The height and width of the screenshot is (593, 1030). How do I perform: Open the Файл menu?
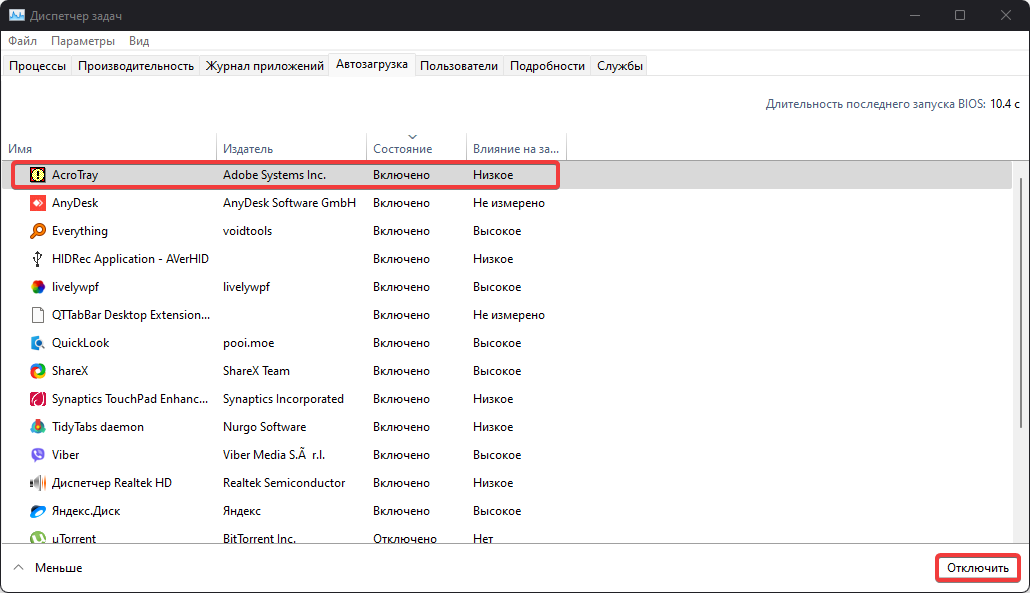(22, 41)
